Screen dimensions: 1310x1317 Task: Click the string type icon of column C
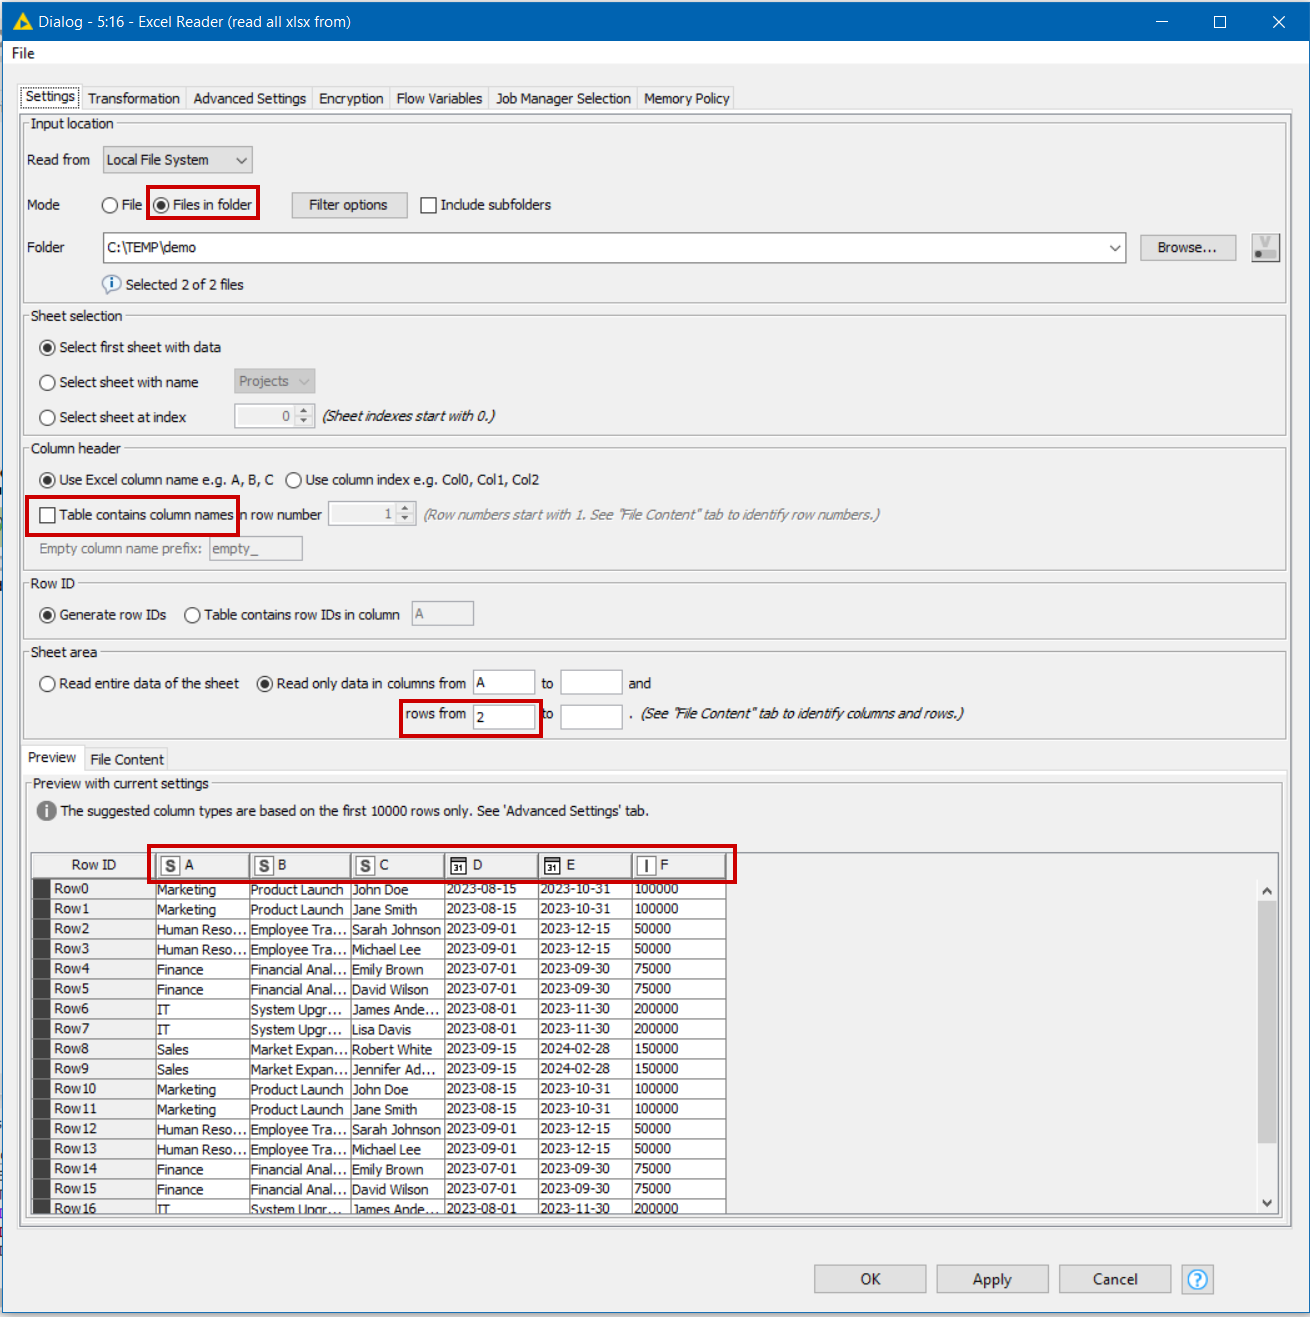[365, 866]
